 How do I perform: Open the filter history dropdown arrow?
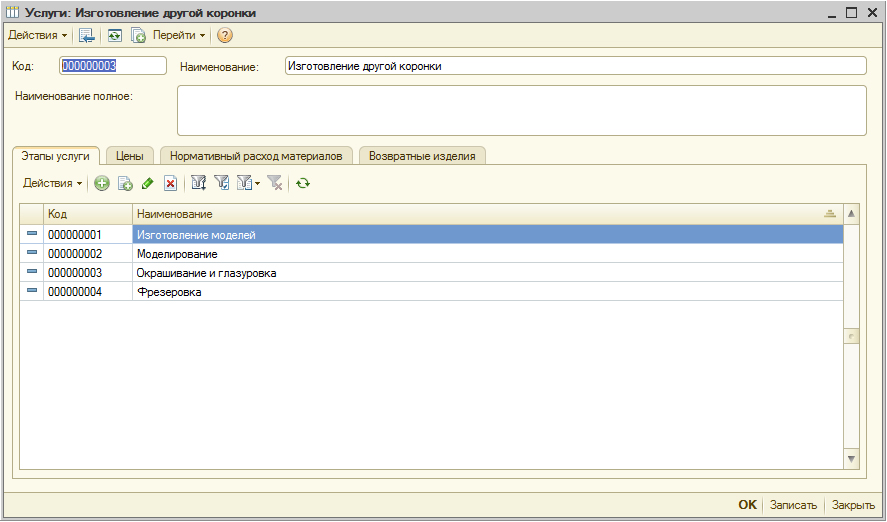tap(257, 183)
